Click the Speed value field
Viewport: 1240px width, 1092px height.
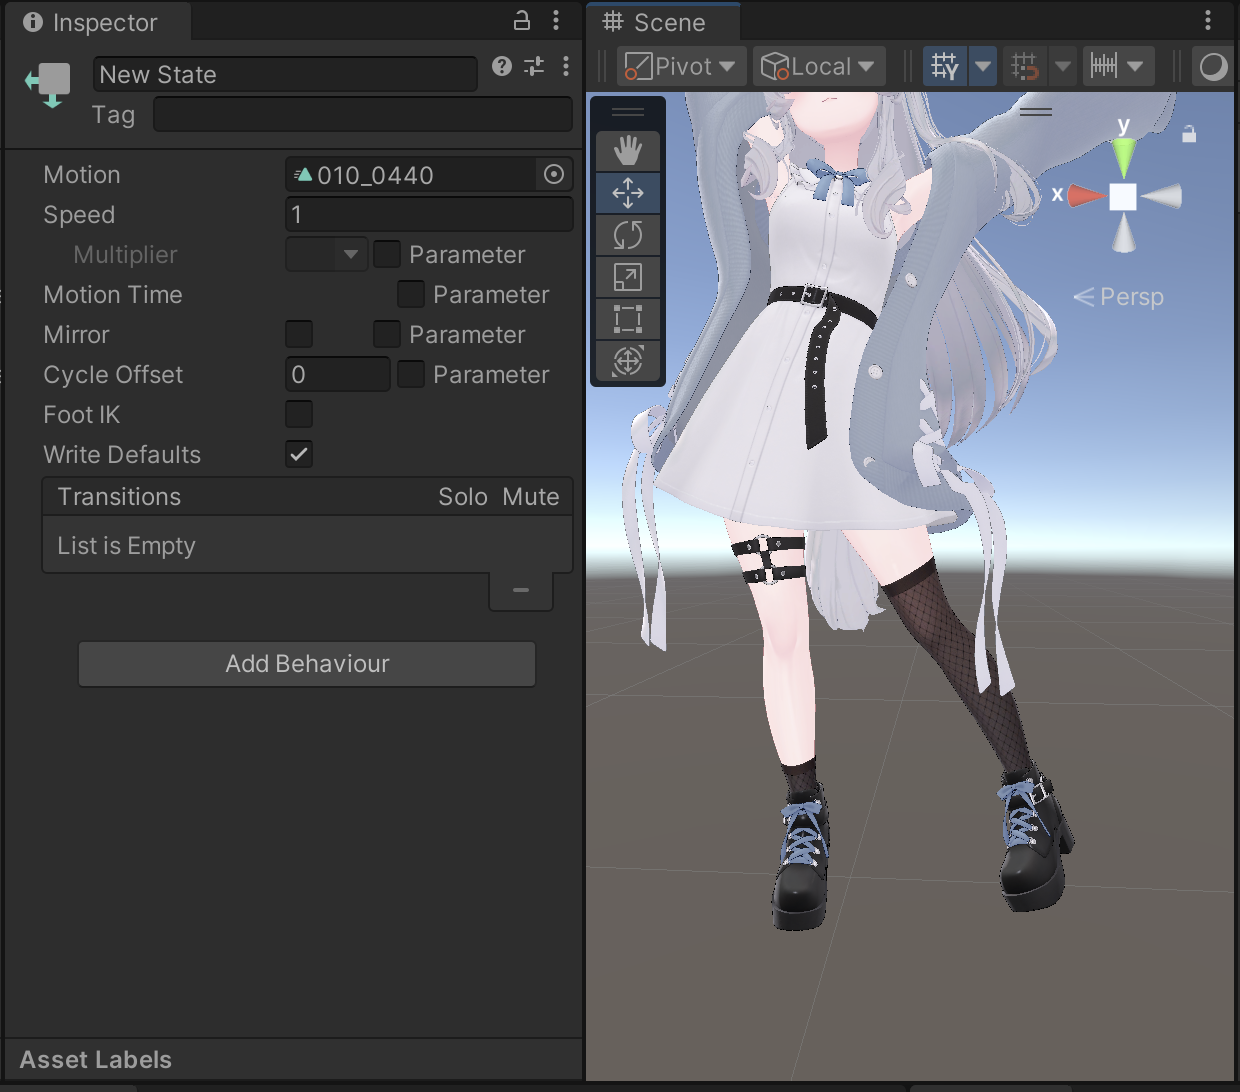tap(429, 214)
